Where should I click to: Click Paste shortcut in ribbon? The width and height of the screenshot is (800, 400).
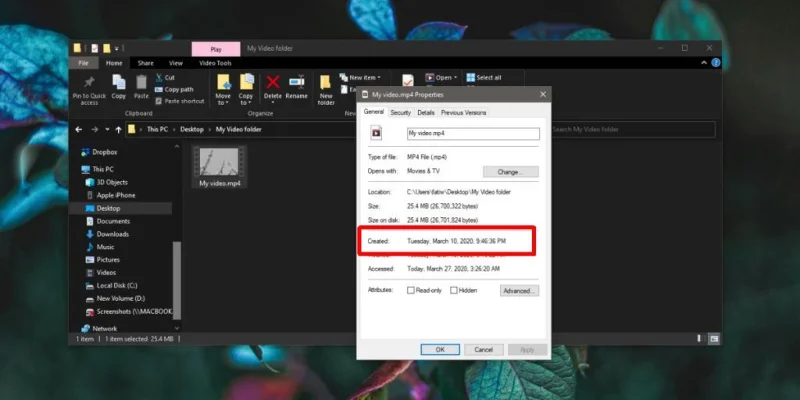tap(179, 101)
